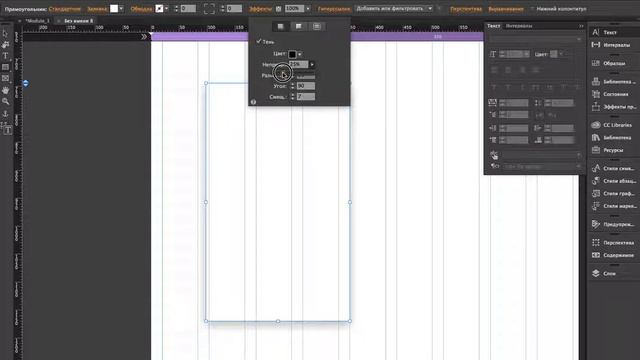
Task: Open Добавить или фильтровать hyperlink combo box
Action: click(x=394, y=9)
